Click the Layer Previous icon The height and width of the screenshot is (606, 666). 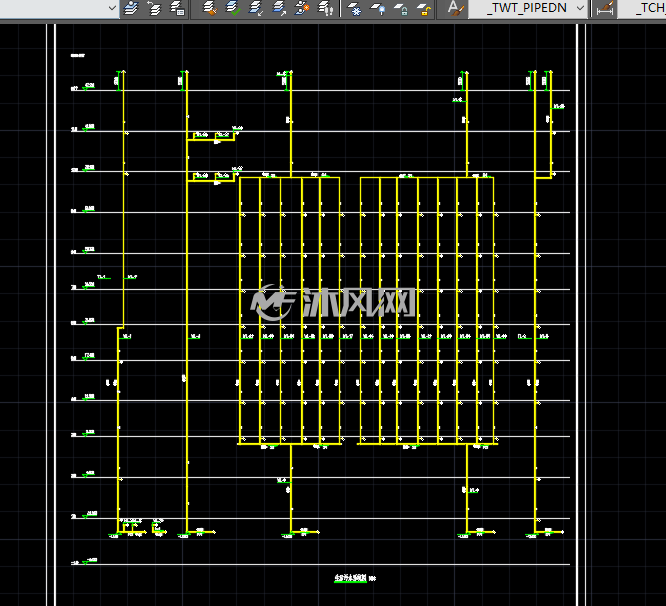pos(154,8)
